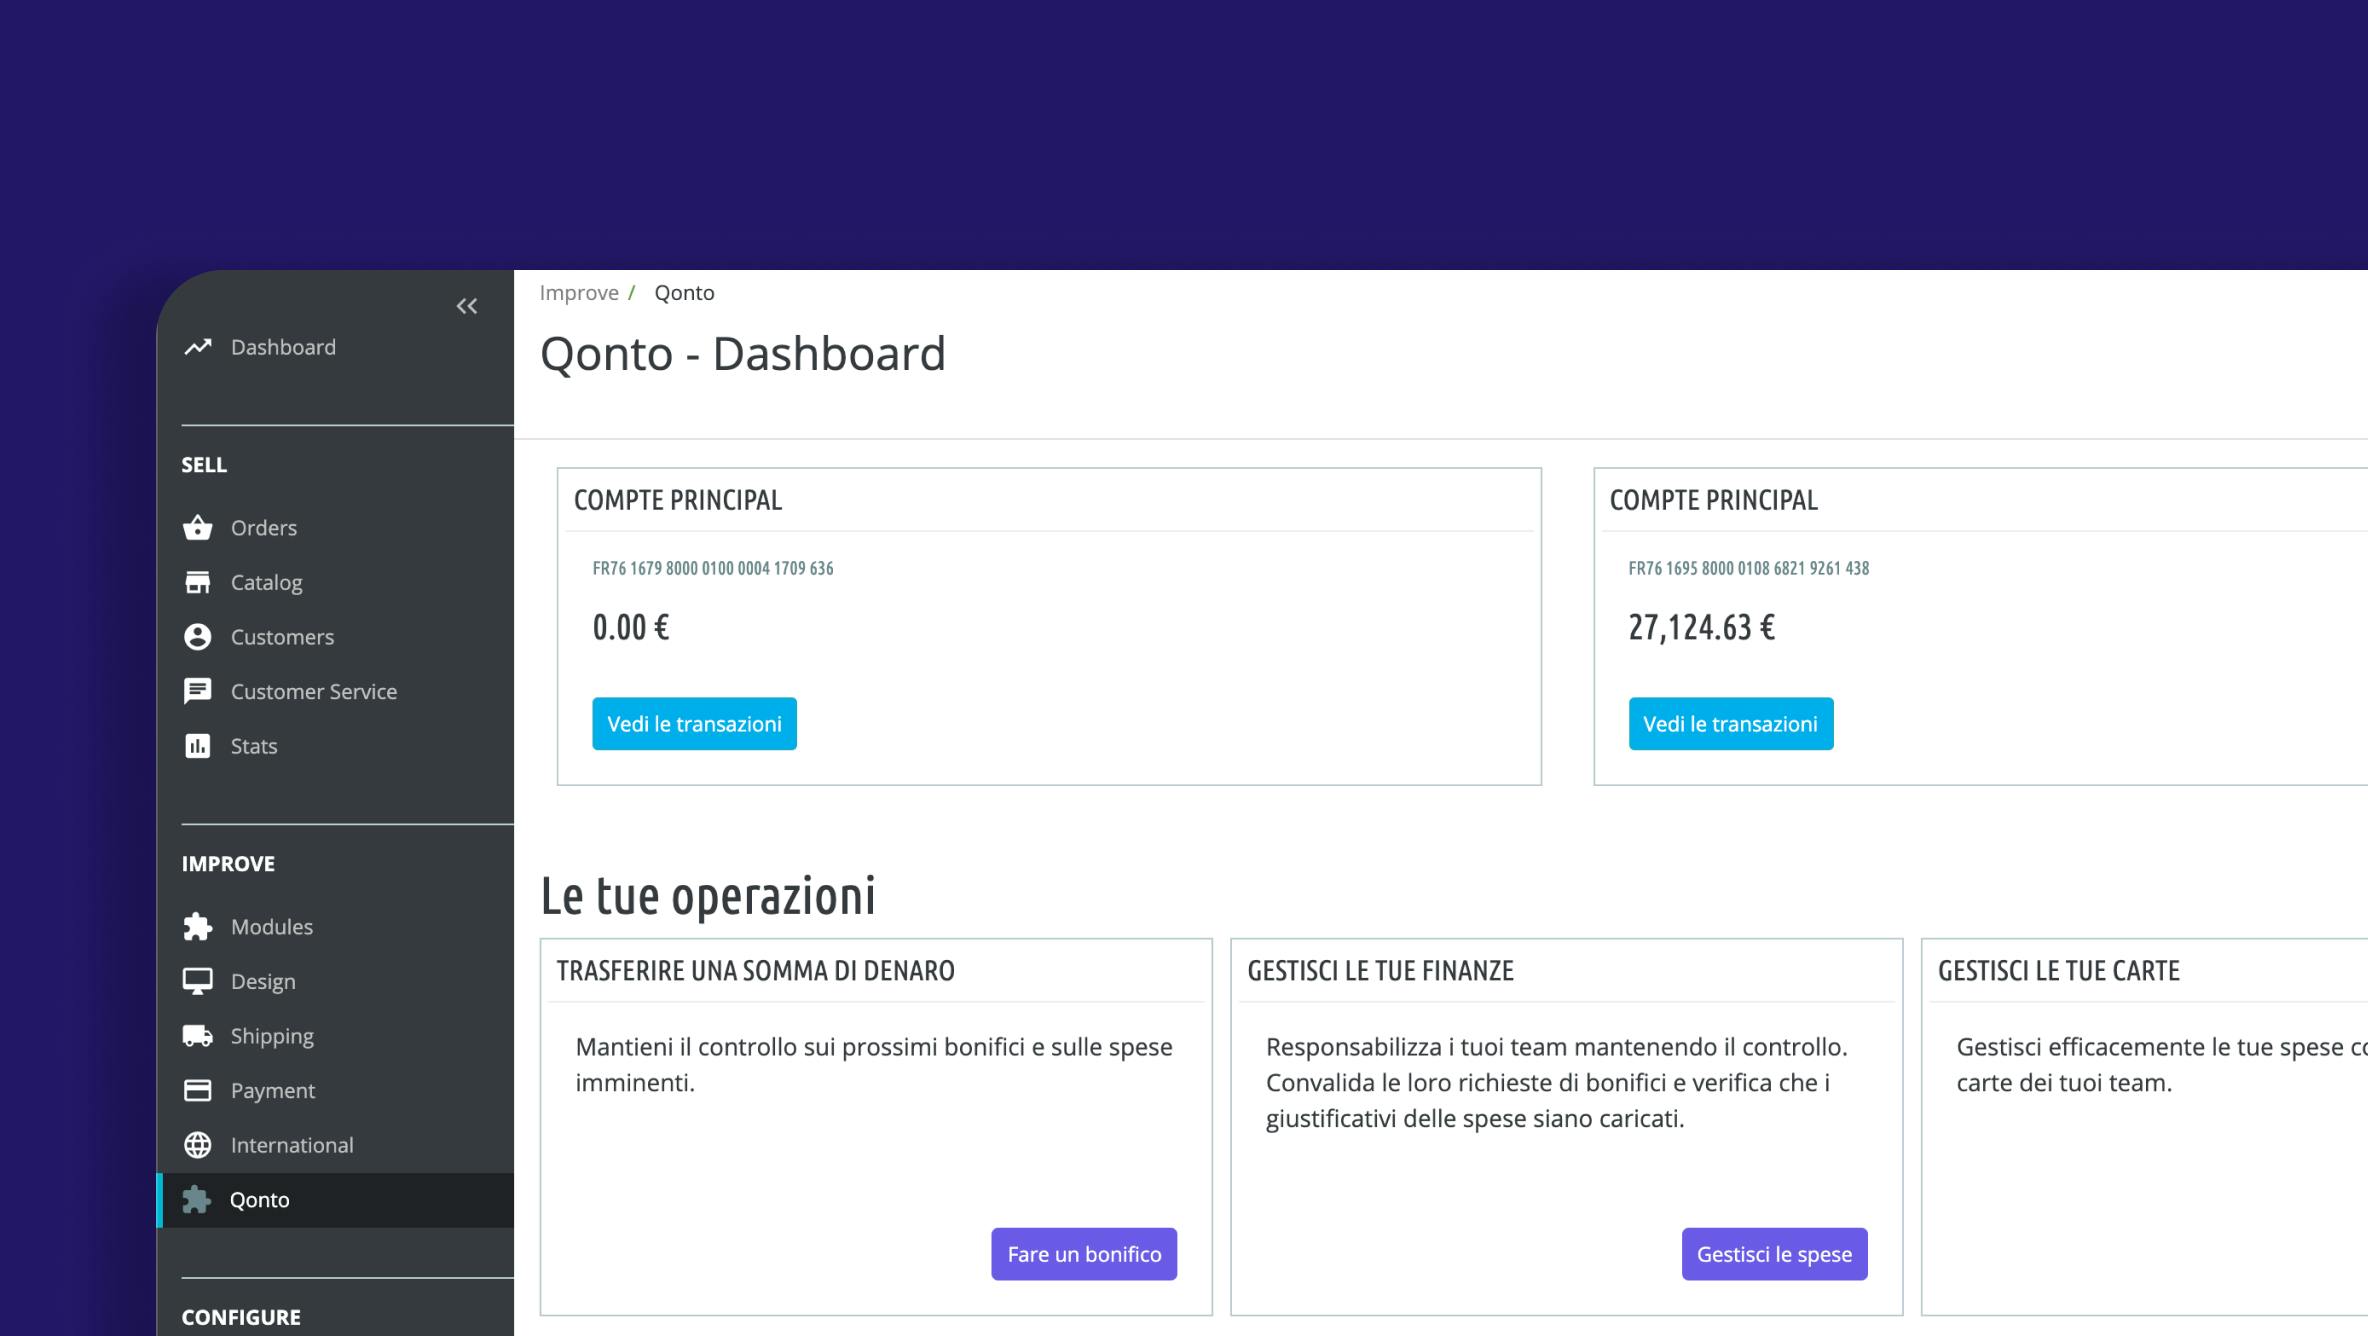Image resolution: width=2368 pixels, height=1336 pixels.
Task: Click the Le tue operazioni heading
Action: pos(708,896)
